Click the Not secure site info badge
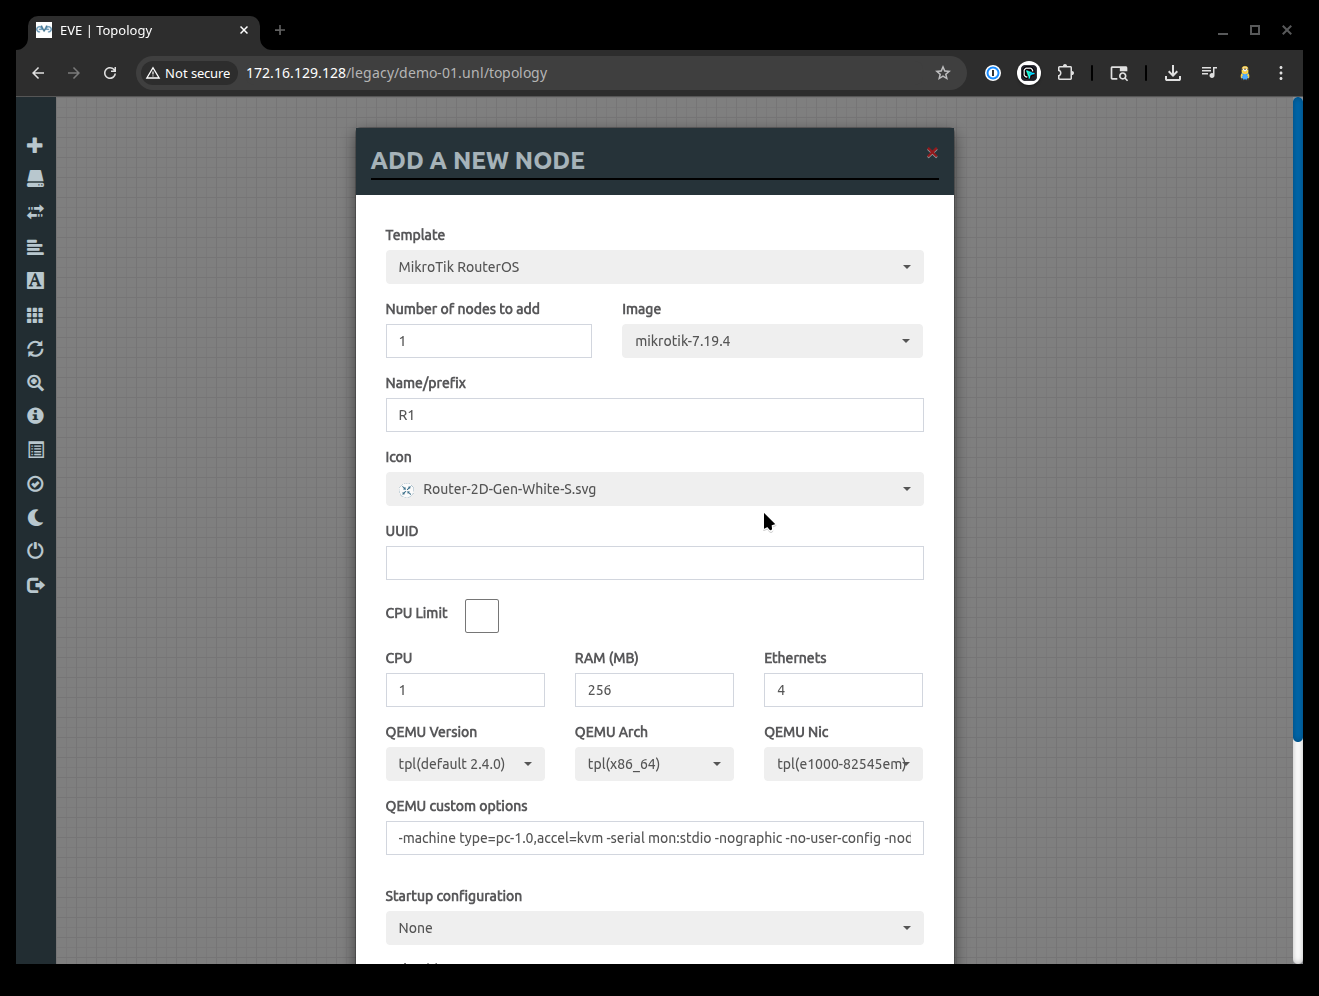 [x=188, y=73]
